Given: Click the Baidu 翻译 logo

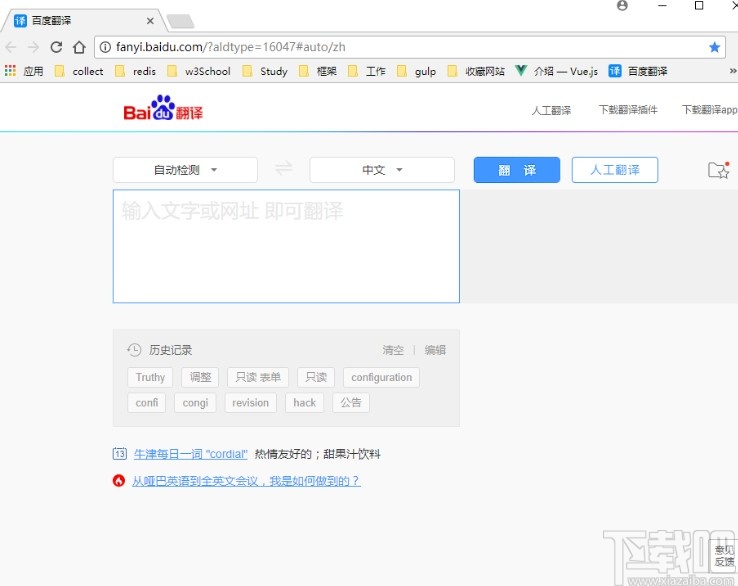Looking at the screenshot, I should pos(163,108).
